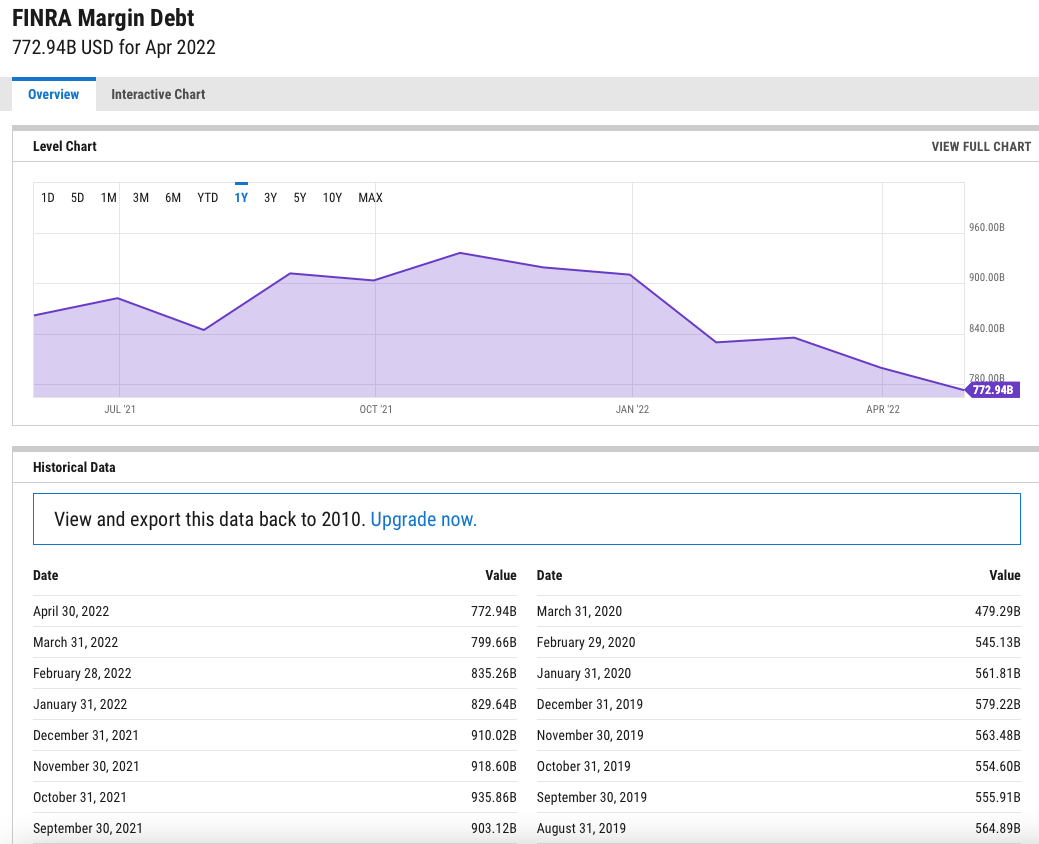Set chart range to 5D
Screen dimensions: 1039x844
tap(77, 198)
